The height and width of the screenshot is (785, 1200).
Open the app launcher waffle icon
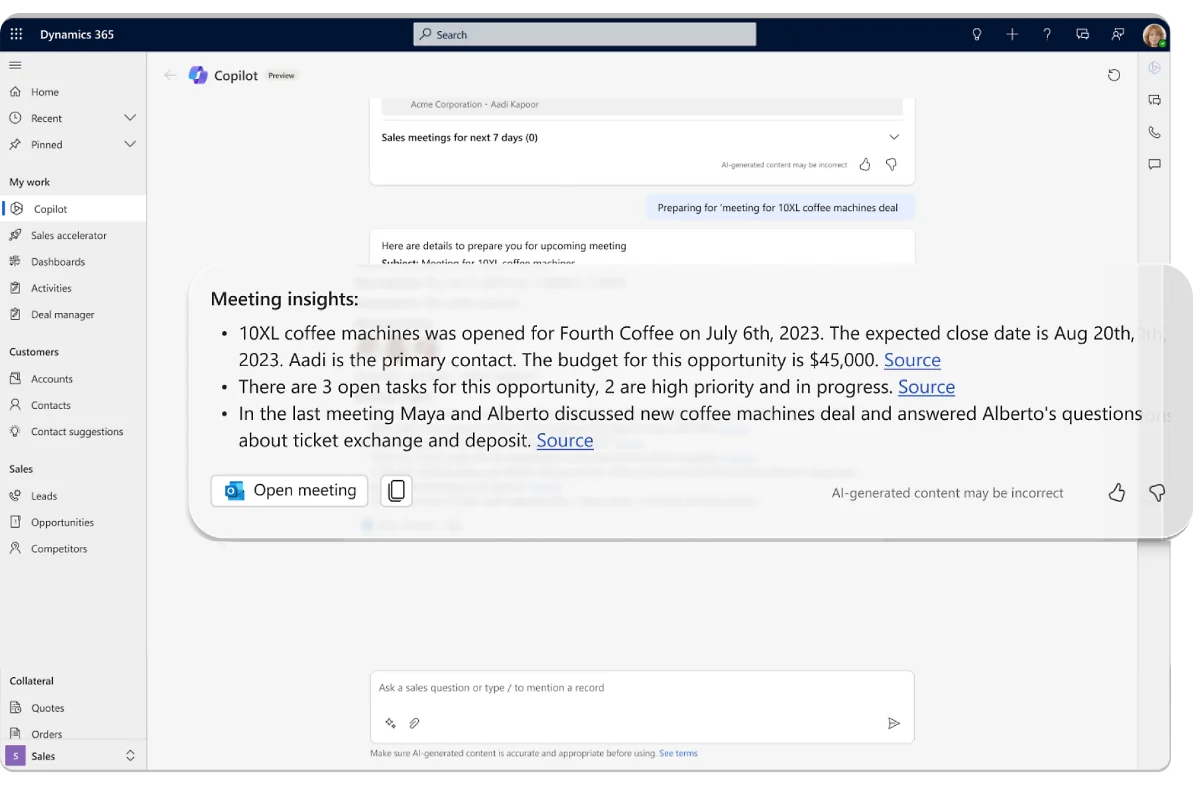(x=16, y=34)
